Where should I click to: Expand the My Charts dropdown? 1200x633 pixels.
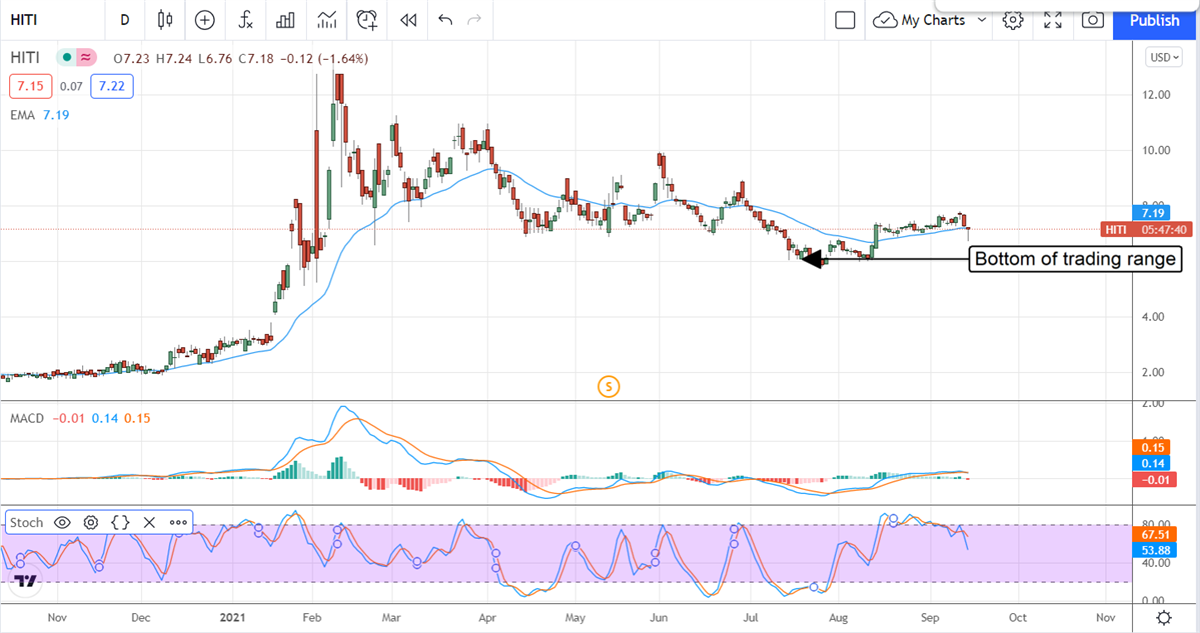tap(981, 20)
